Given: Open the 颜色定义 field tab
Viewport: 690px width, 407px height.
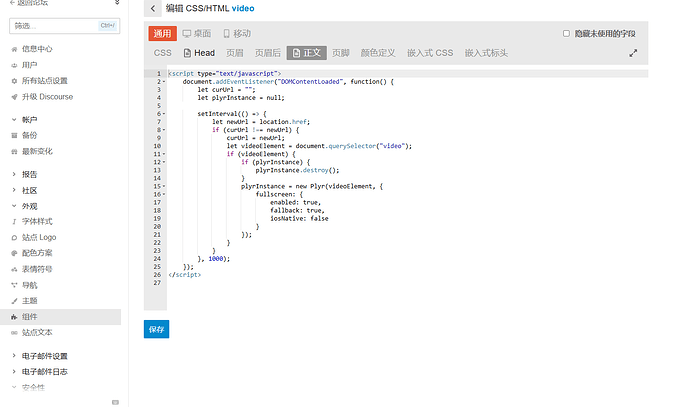Looking at the screenshot, I should click(378, 53).
